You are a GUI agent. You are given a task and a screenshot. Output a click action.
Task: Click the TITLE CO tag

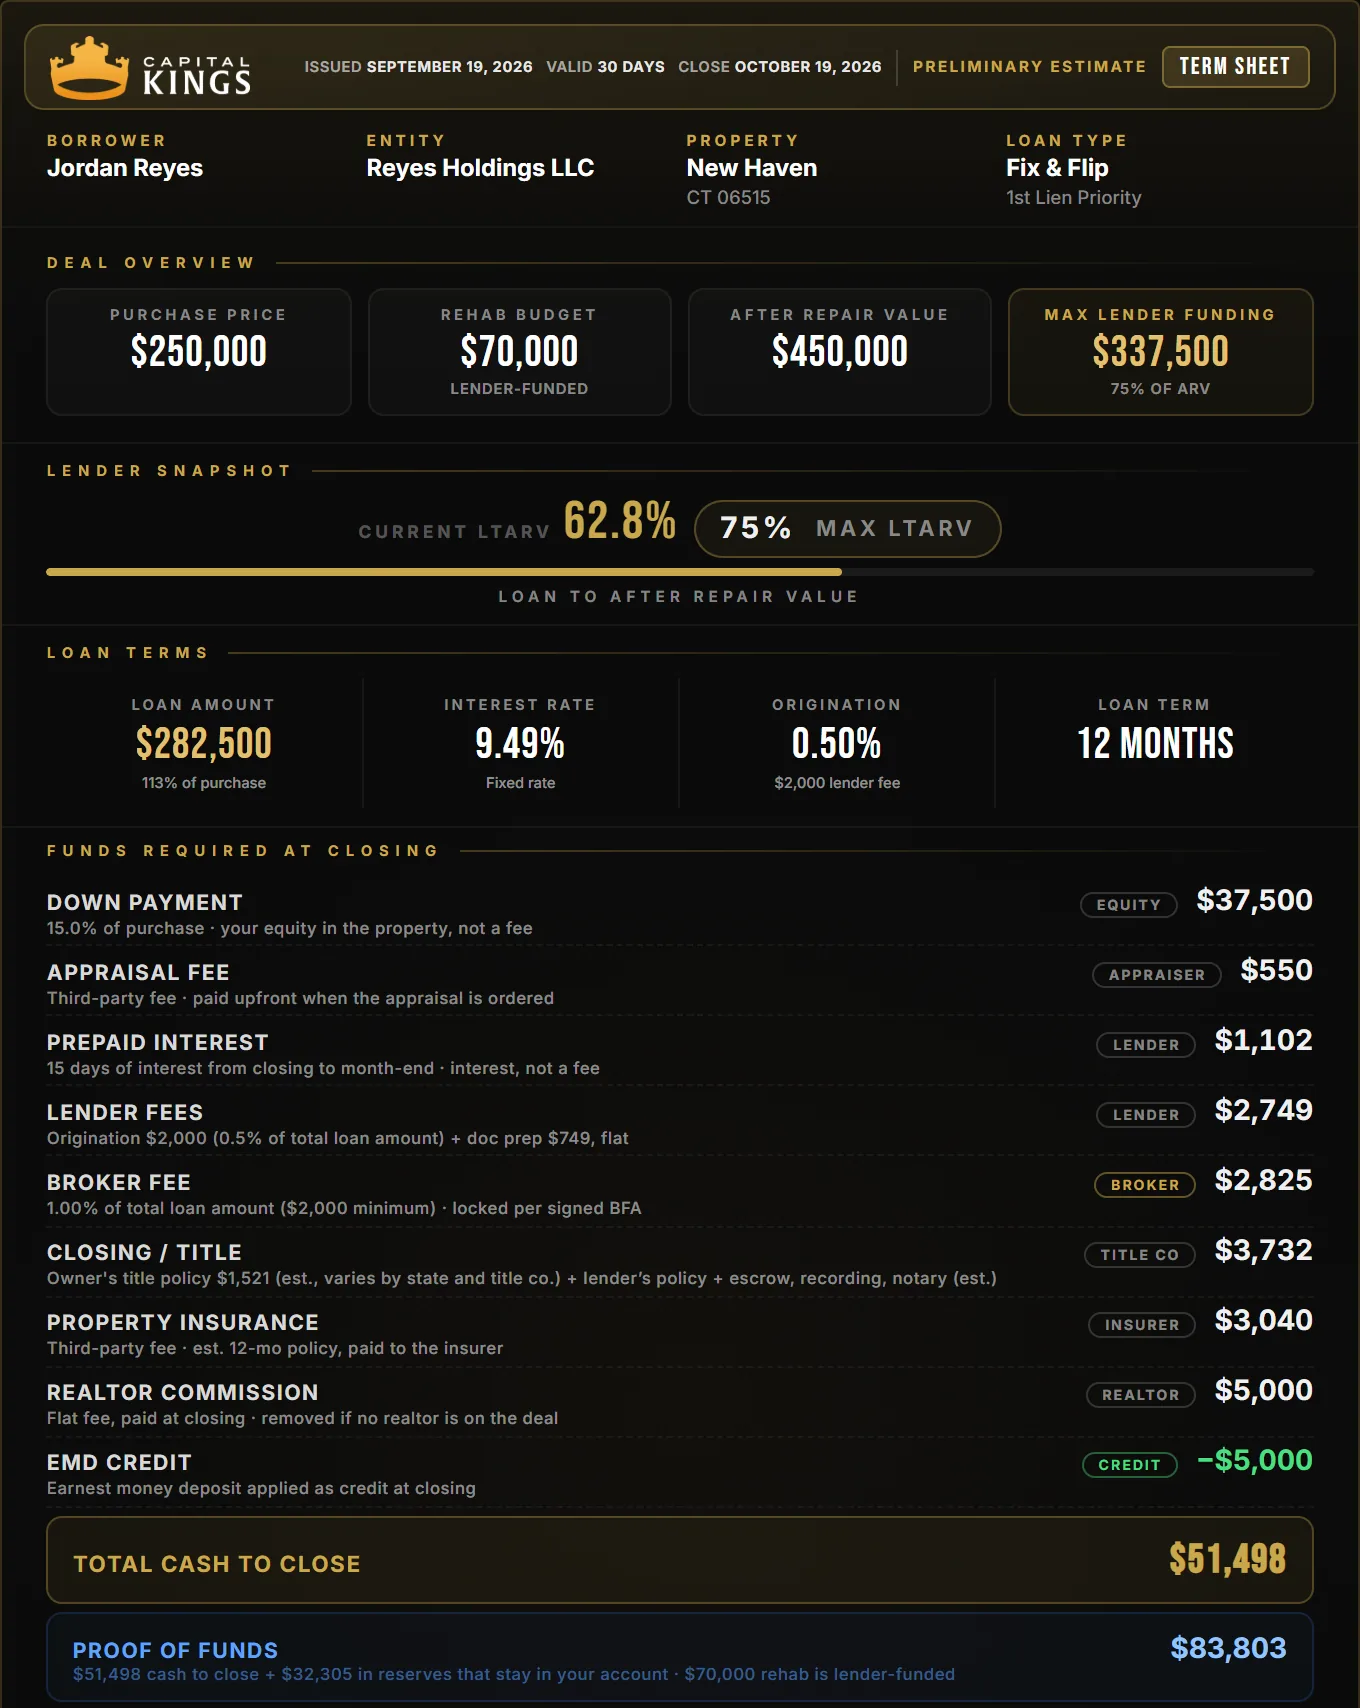1140,1255
